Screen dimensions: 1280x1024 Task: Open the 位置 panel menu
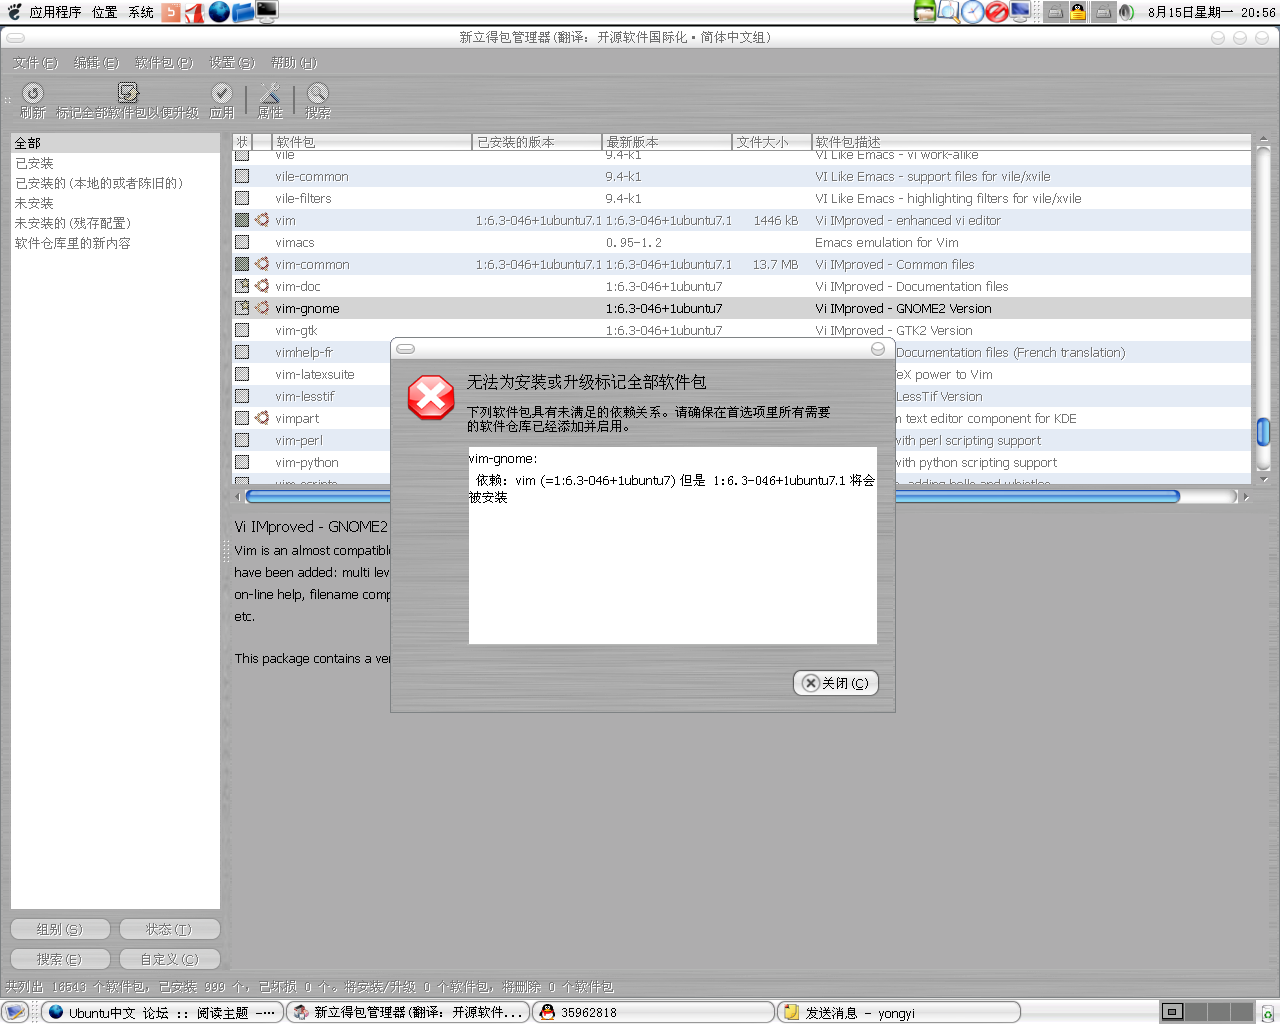(105, 12)
